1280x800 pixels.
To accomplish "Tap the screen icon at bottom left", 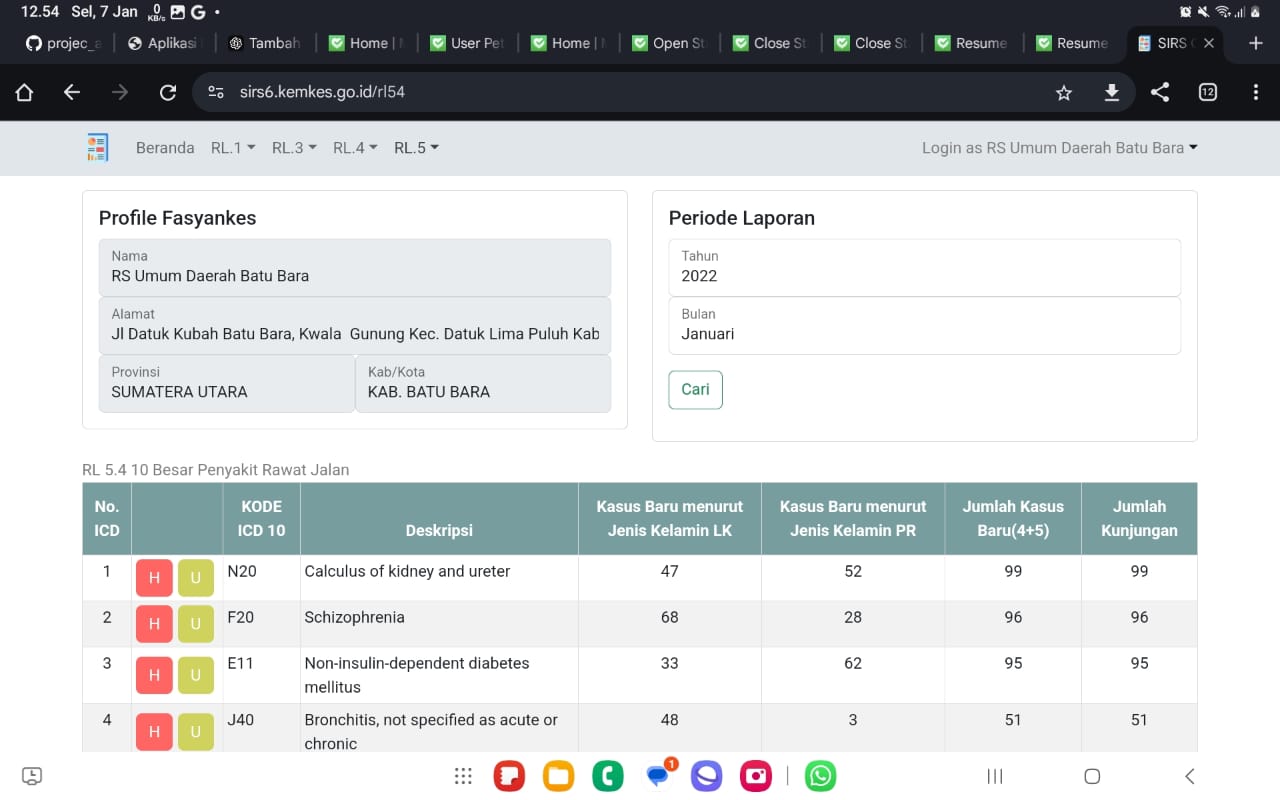I will click(32, 776).
